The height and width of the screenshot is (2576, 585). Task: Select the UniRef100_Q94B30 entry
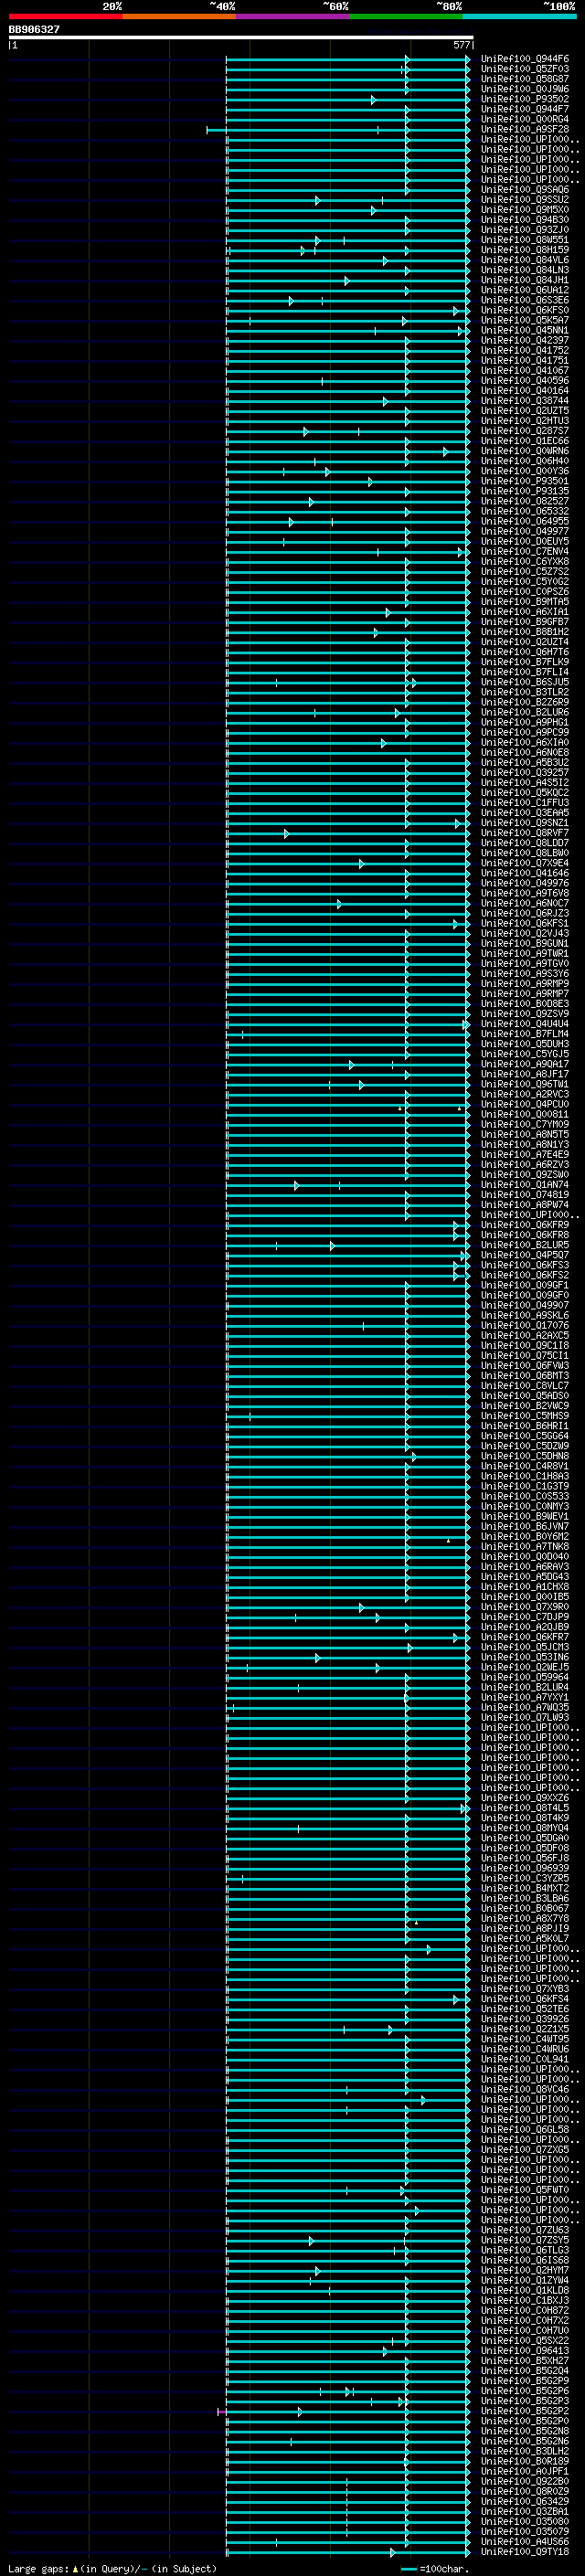525,220
